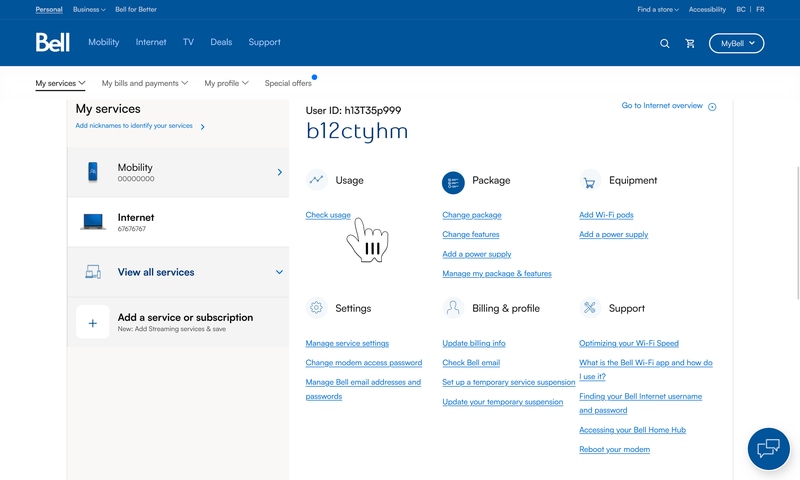Click the Equipment cart icon
Screen dimensions: 800x480
590,181
